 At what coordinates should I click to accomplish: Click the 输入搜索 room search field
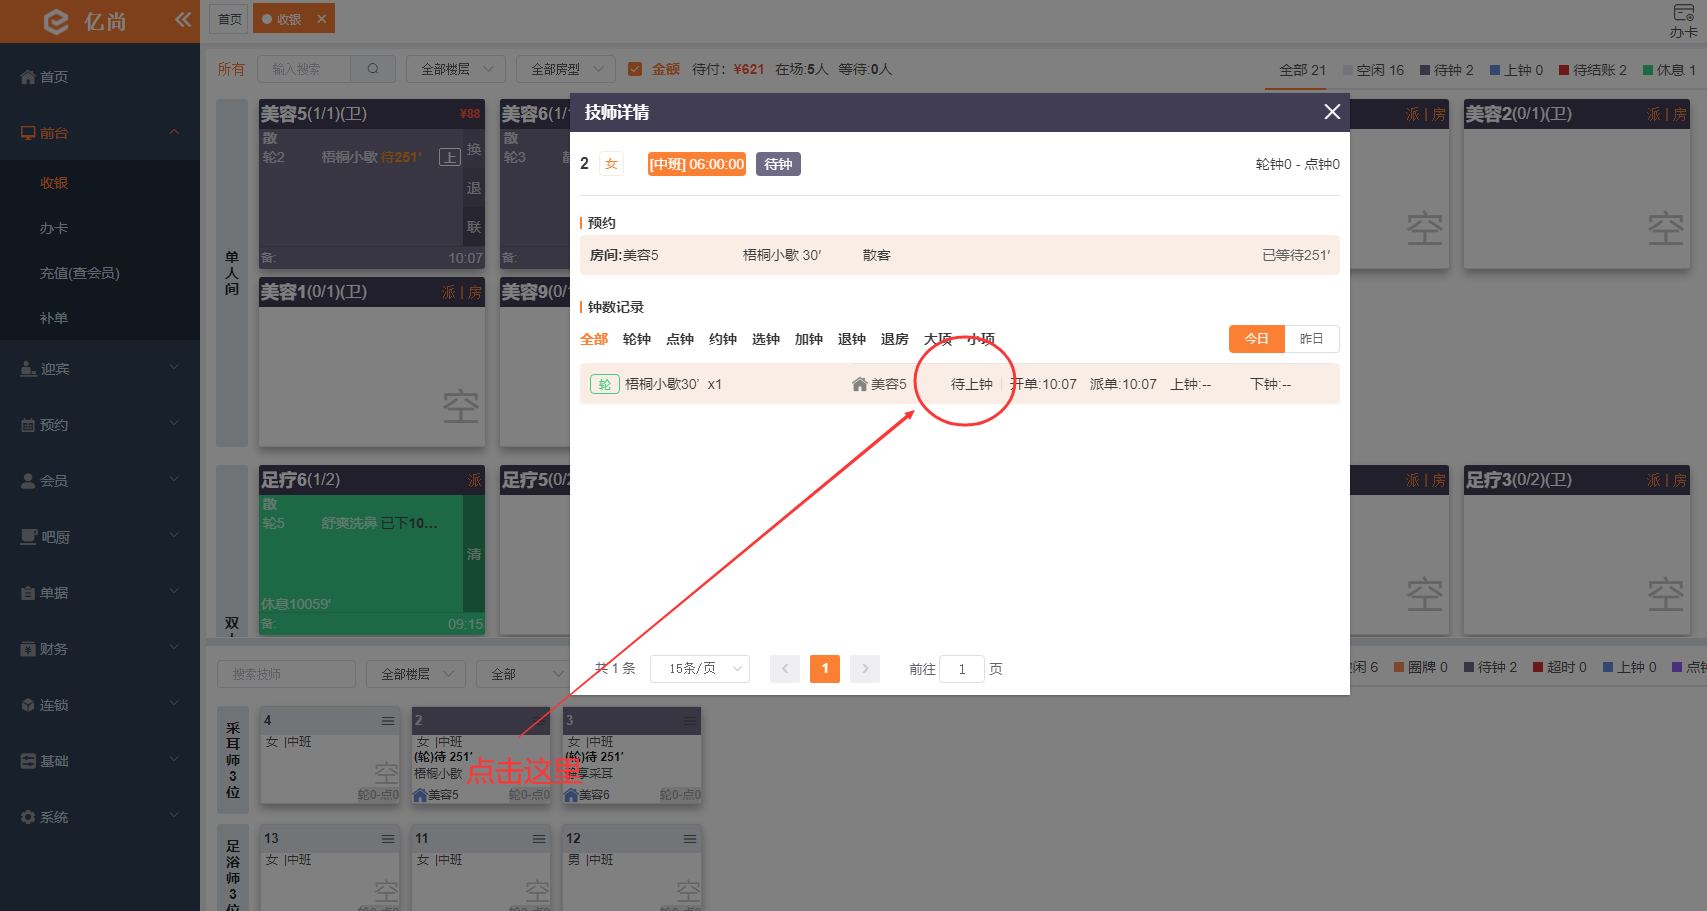click(x=304, y=69)
